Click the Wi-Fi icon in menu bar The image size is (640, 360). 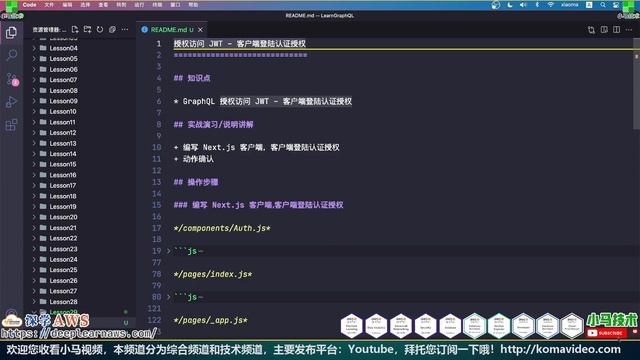(x=551, y=5)
